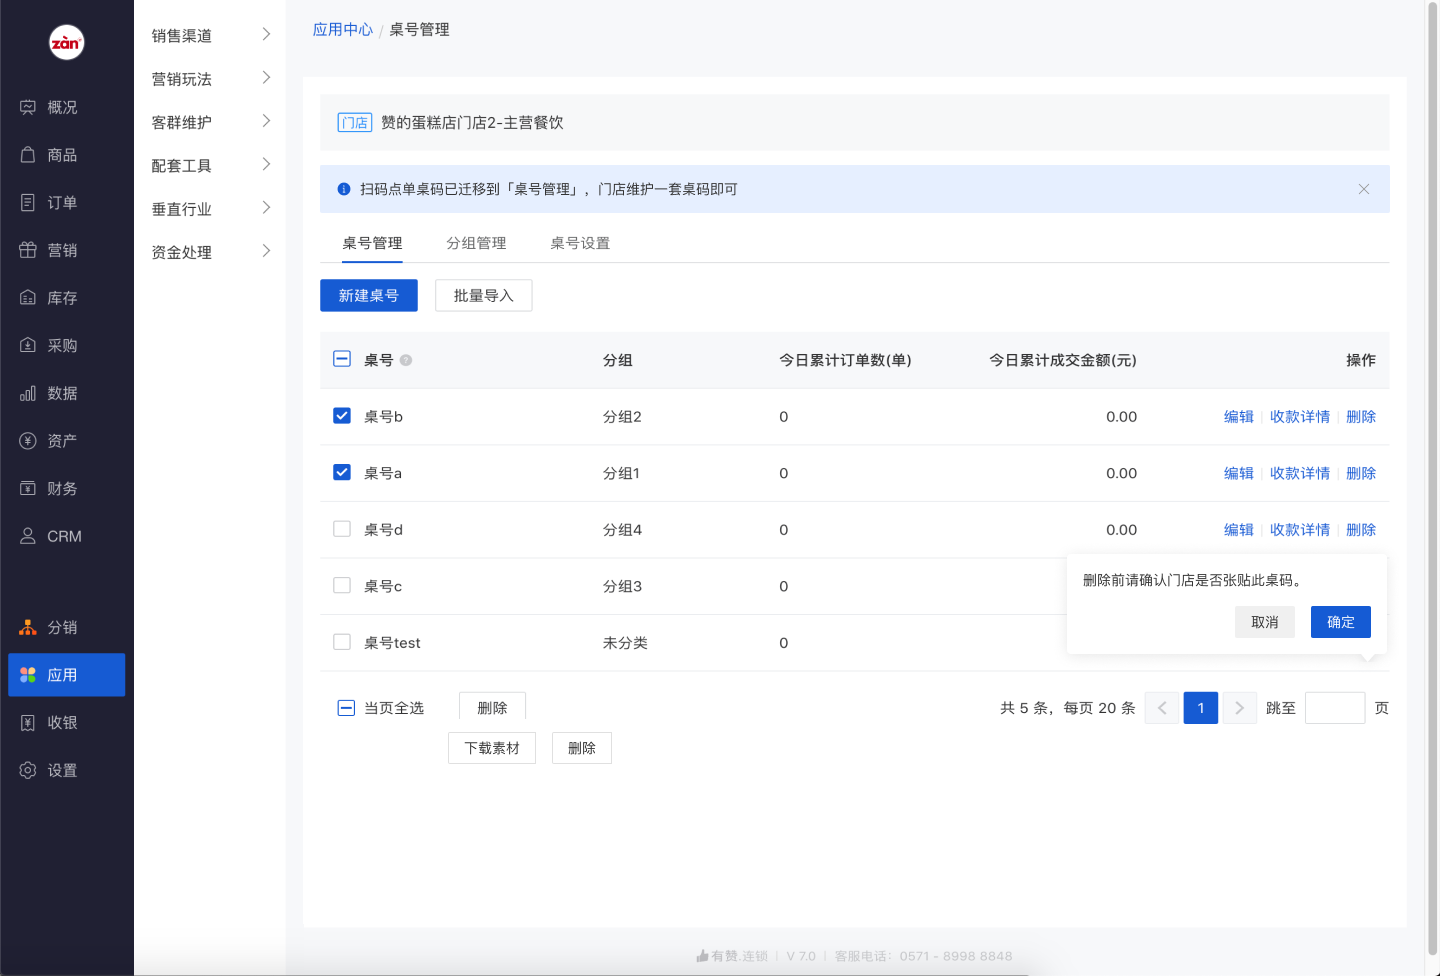Screen dimensions: 1440x976
Task: Go to next page arrow
Action: tap(1240, 708)
